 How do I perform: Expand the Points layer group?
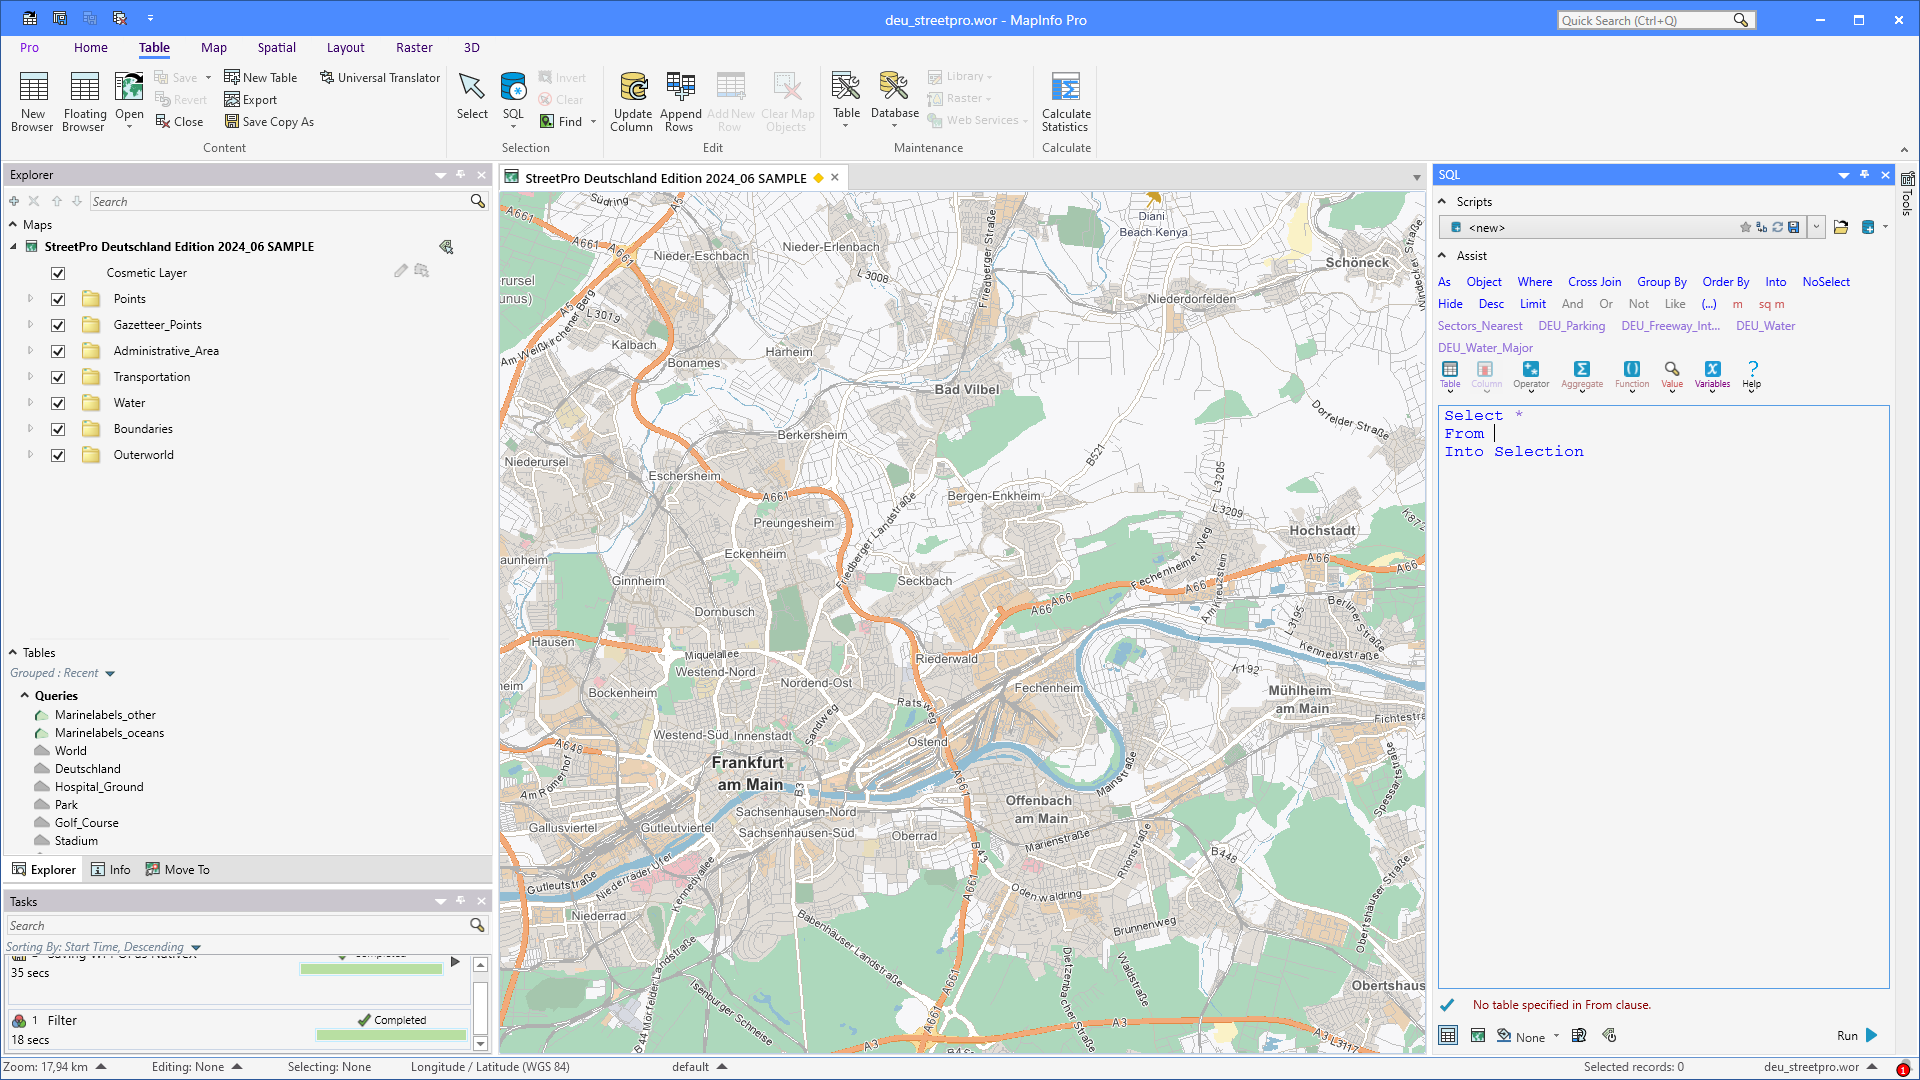click(29, 299)
